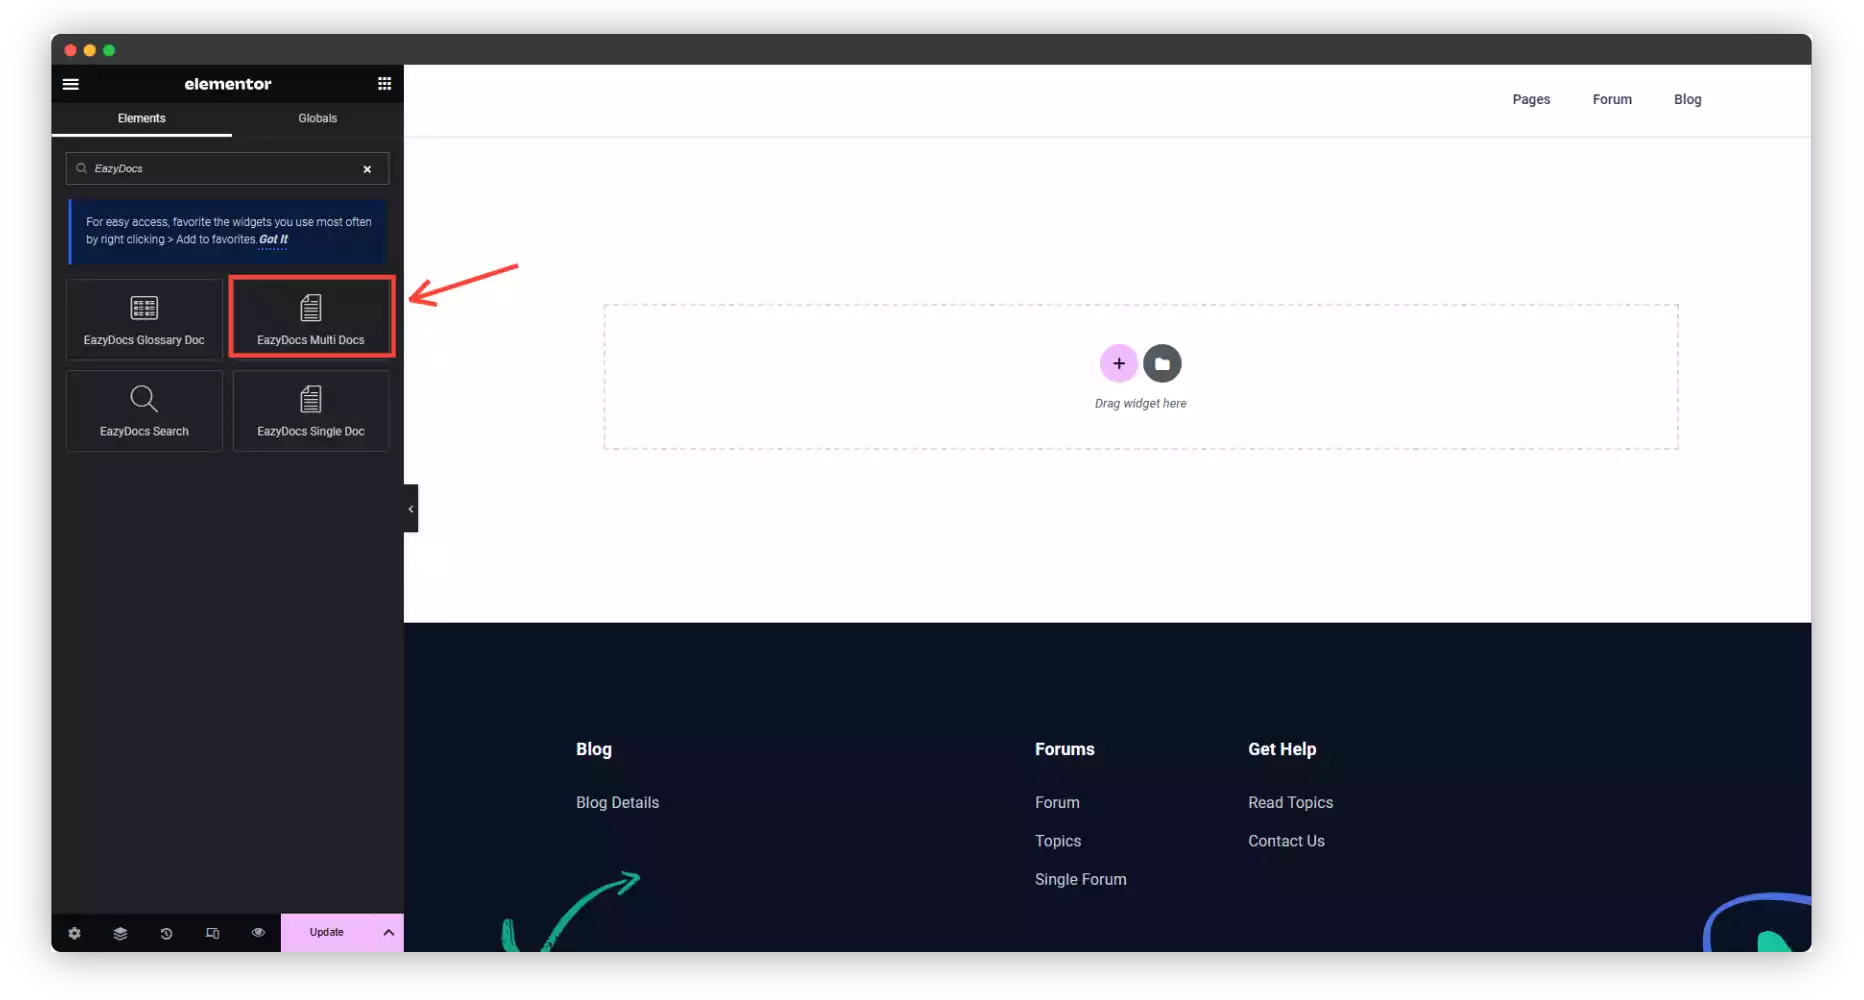The image size is (1864, 1000).
Task: Click the Update button
Action: click(326, 932)
